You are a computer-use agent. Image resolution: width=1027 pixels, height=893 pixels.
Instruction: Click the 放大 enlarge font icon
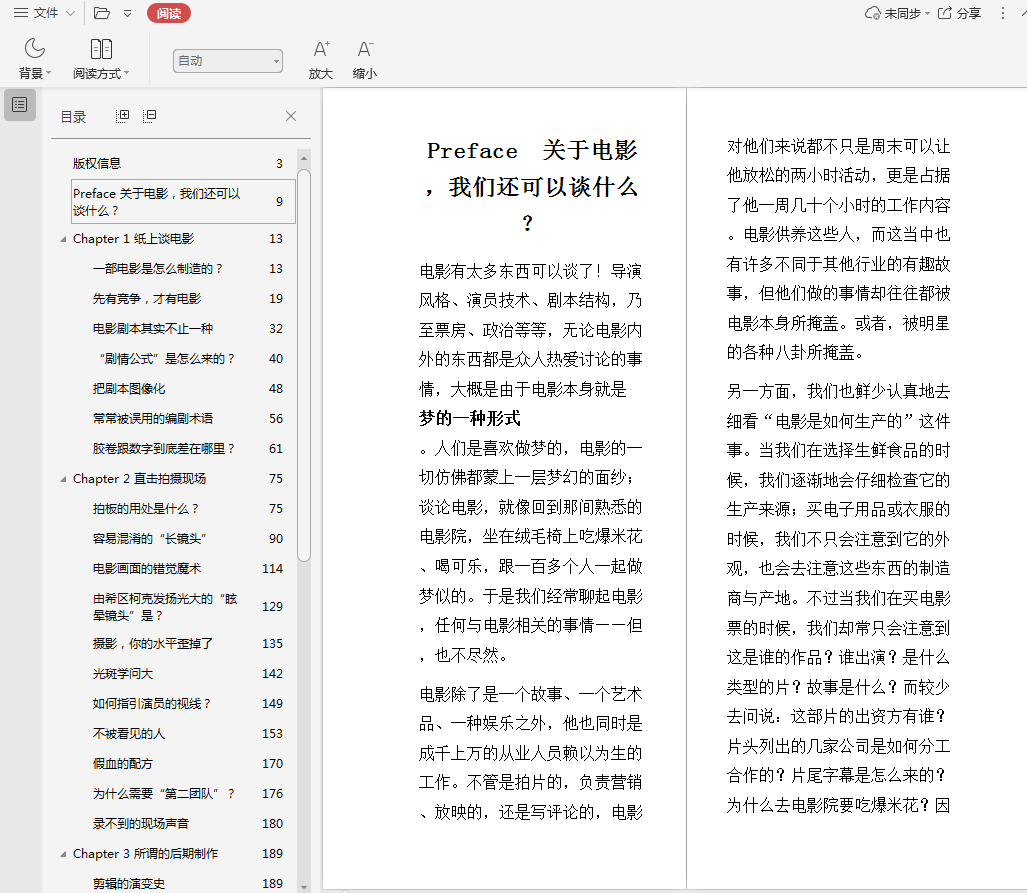pos(321,49)
